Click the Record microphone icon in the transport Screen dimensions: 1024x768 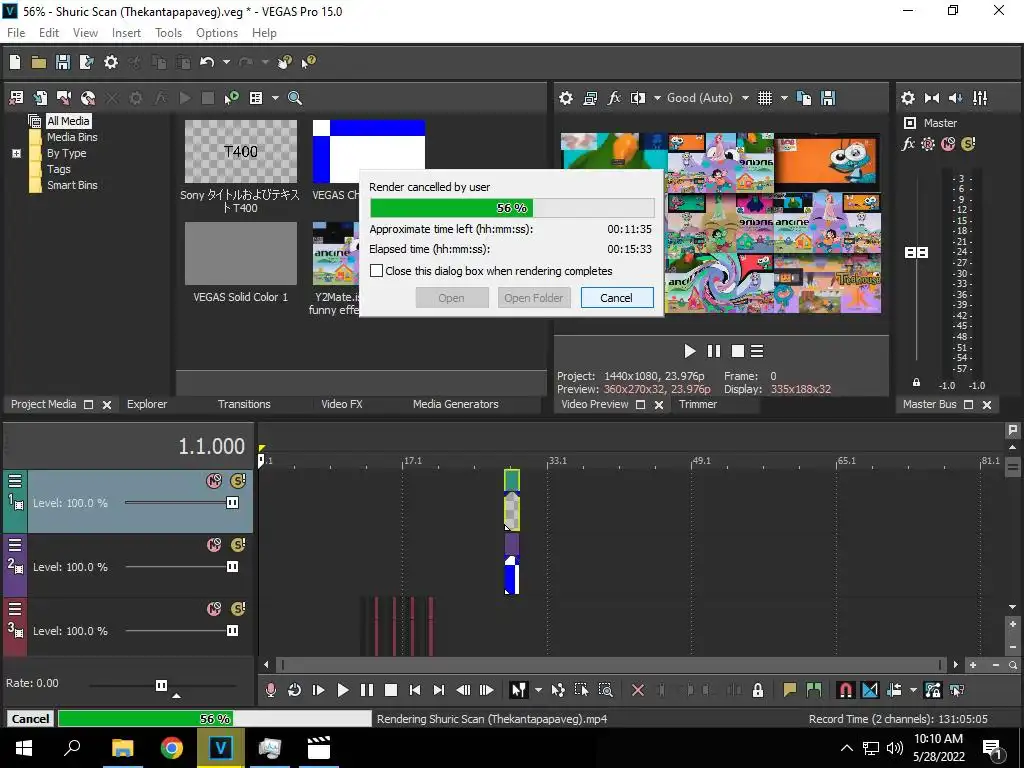click(270, 690)
